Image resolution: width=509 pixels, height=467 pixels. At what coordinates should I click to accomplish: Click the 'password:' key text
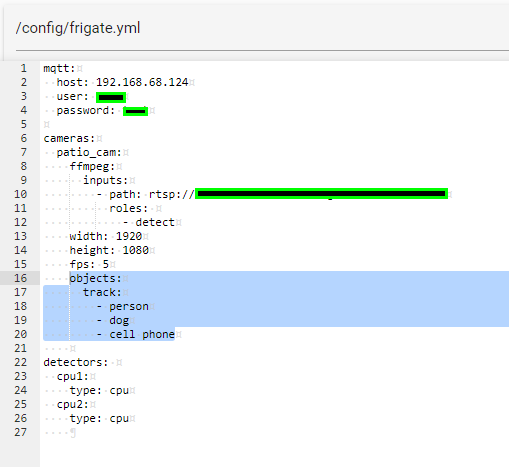tap(85, 110)
